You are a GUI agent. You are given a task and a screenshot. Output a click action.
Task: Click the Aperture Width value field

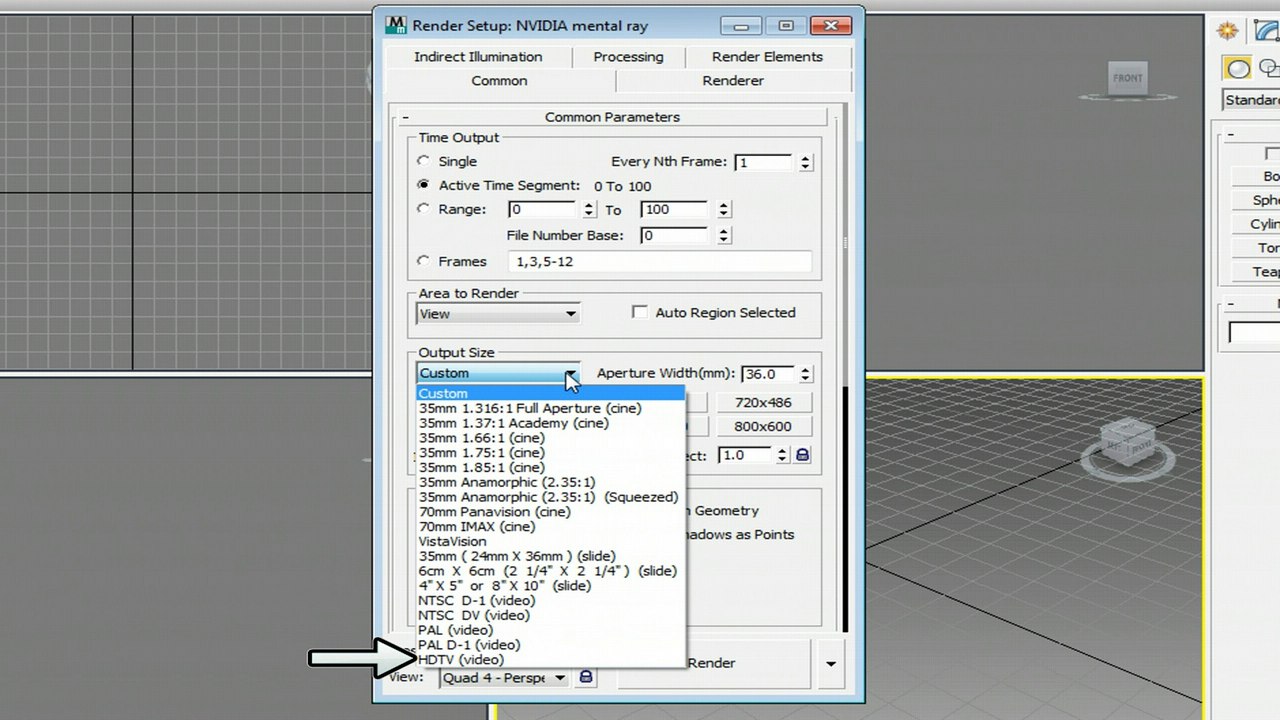768,374
